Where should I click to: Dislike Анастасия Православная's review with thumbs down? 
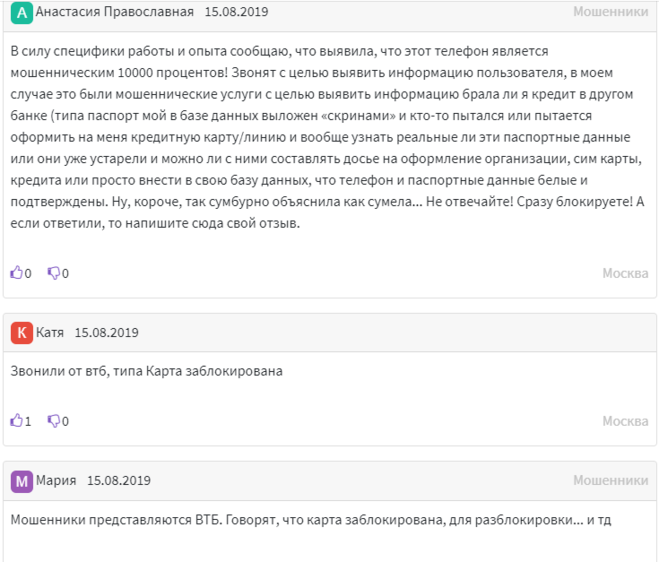54,273
